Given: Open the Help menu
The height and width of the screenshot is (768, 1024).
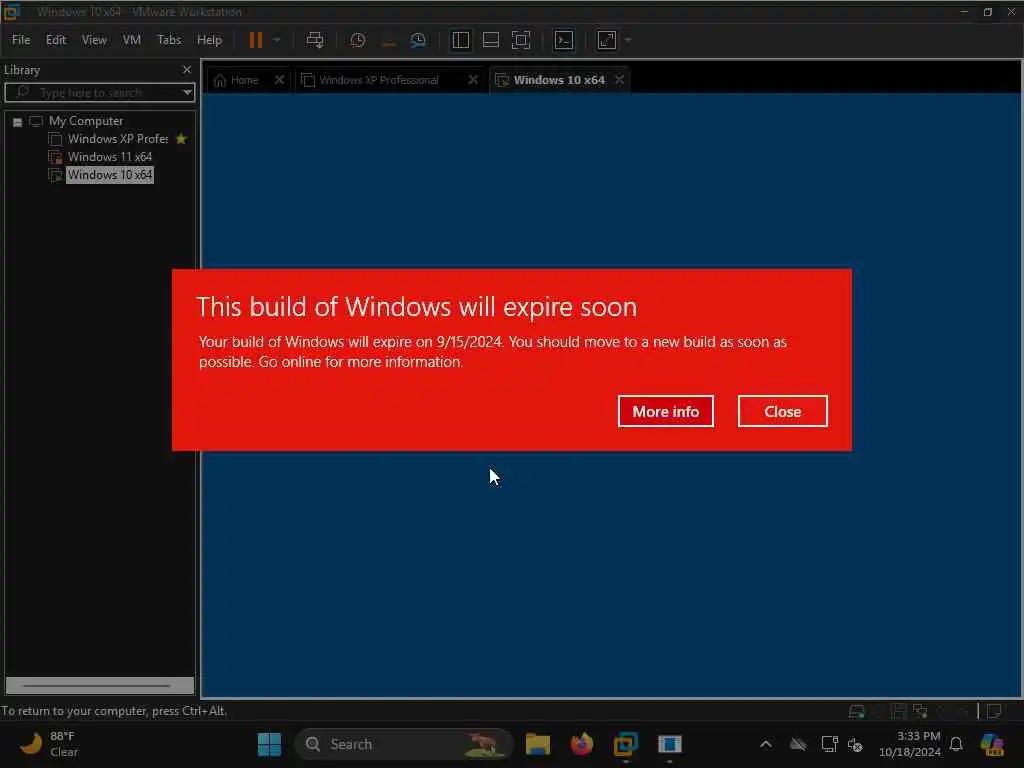Looking at the screenshot, I should tap(210, 40).
